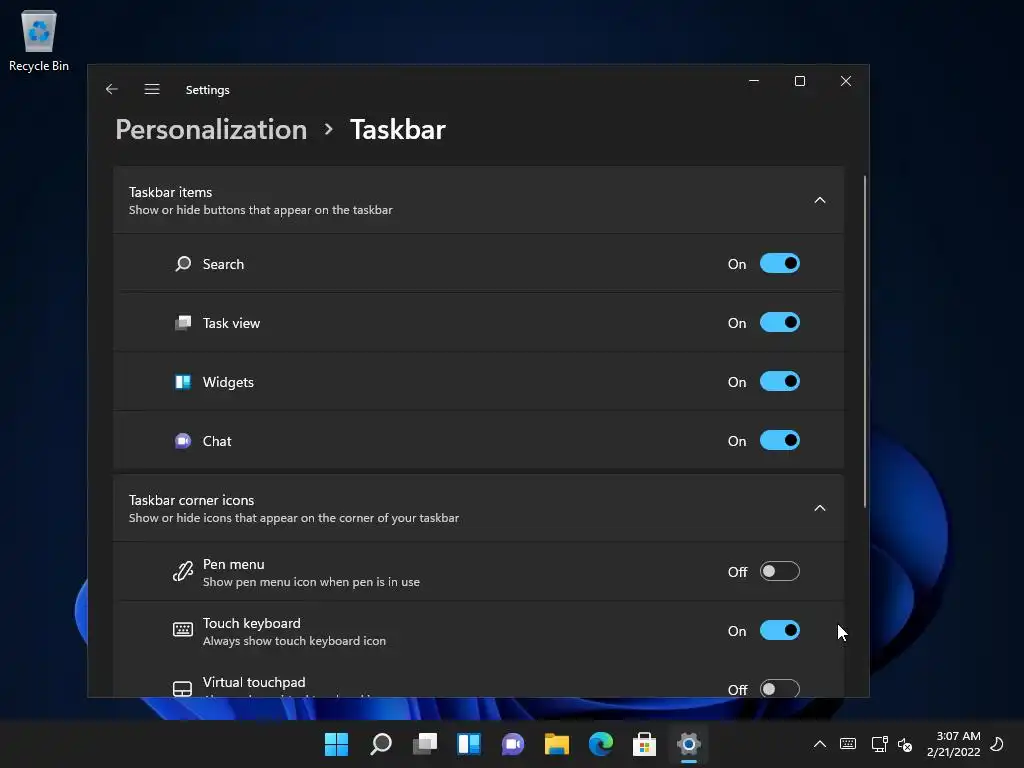1024x768 pixels.
Task: Open the Settings hamburger navigation menu
Action: pyautogui.click(x=152, y=89)
